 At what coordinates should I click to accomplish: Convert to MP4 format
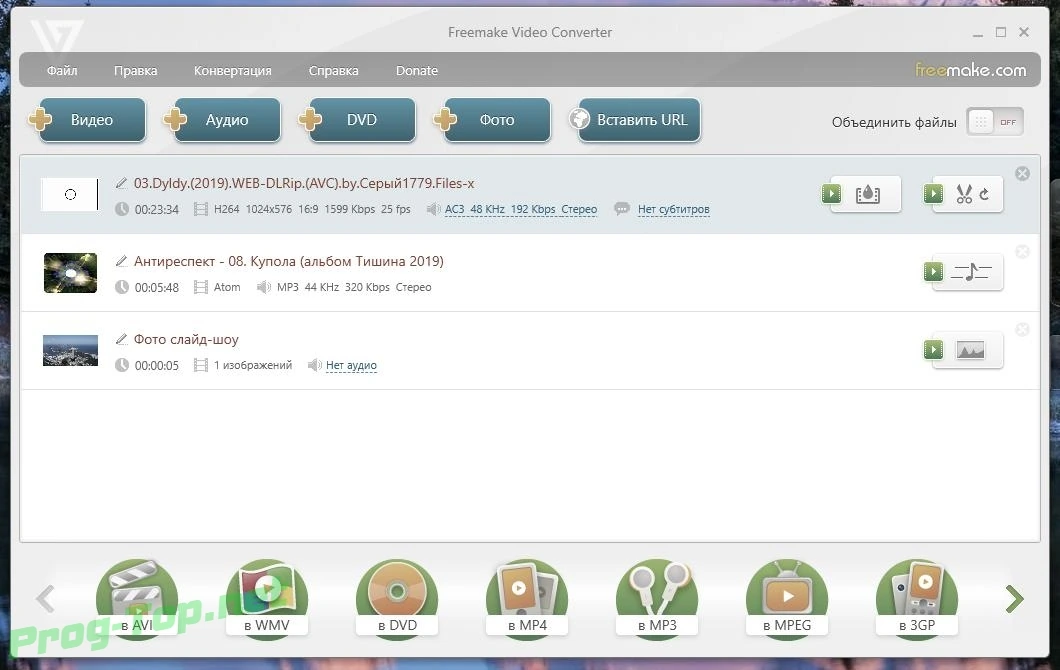coord(527,598)
